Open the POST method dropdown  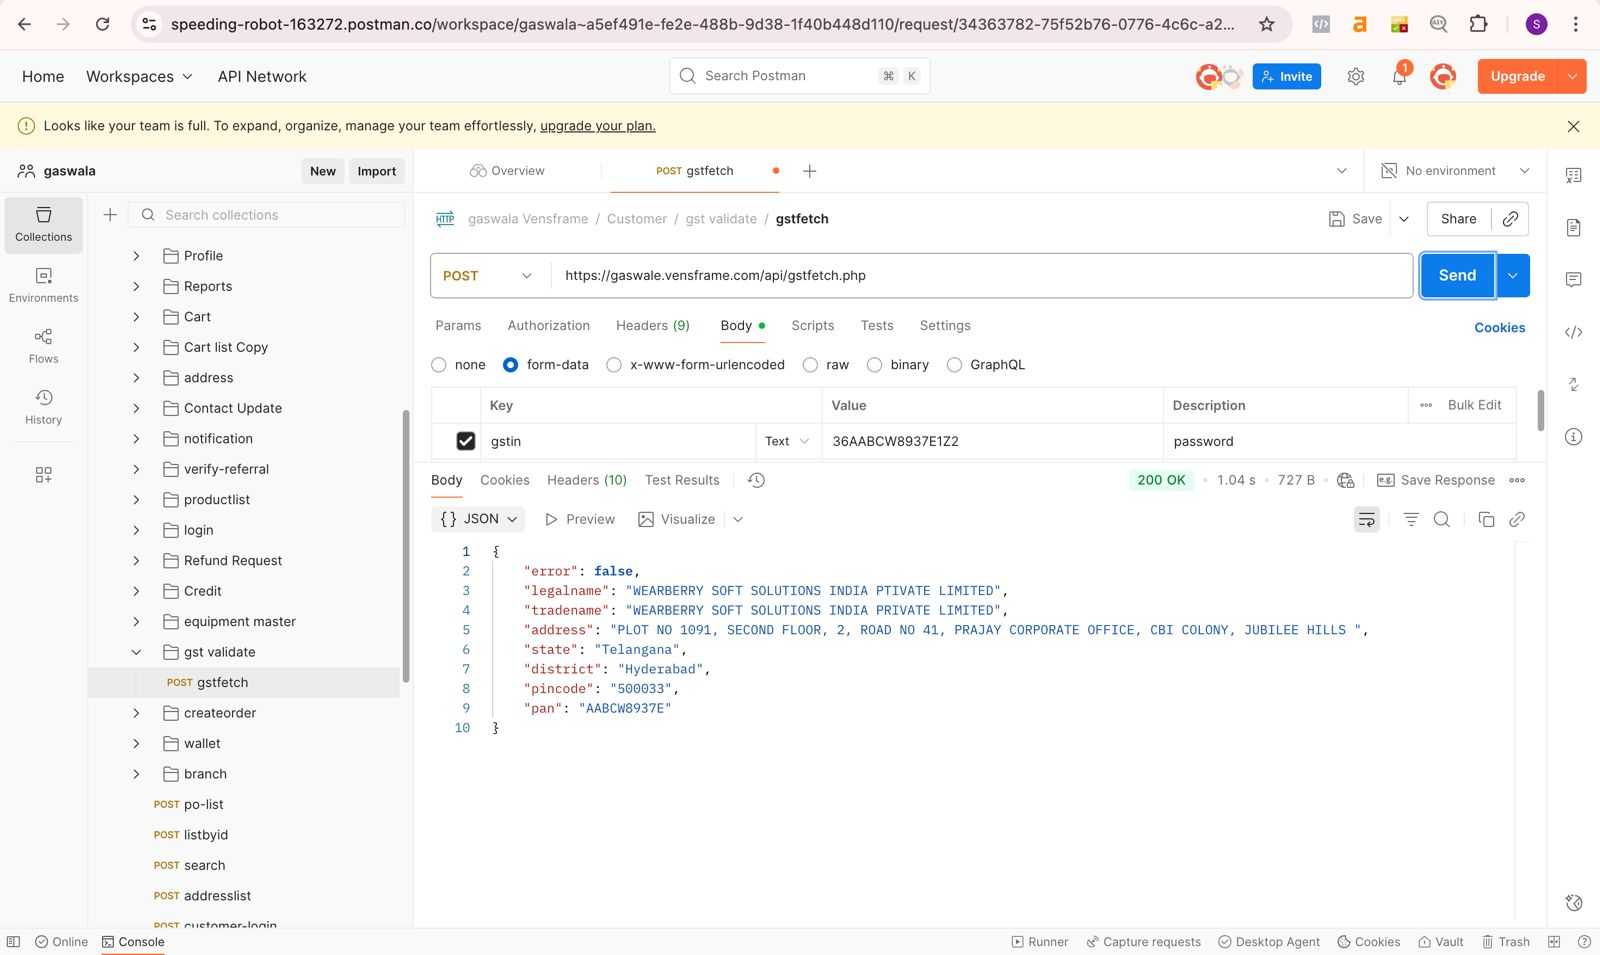[x=489, y=275]
